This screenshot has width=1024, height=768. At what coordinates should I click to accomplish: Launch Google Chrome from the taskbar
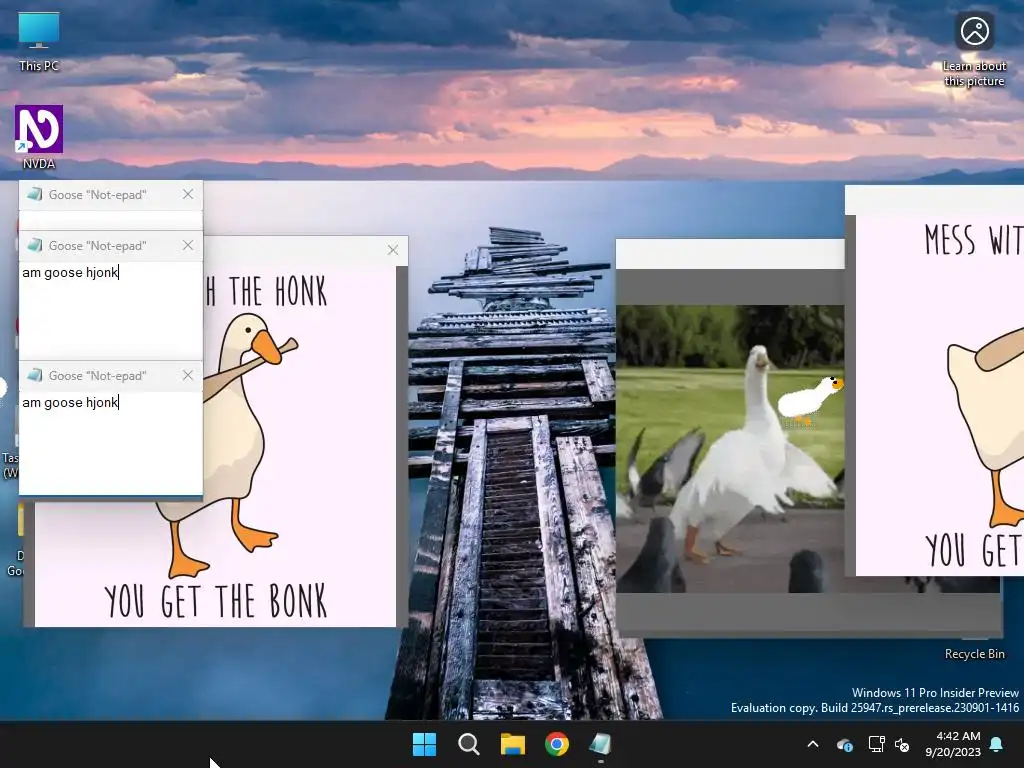557,744
